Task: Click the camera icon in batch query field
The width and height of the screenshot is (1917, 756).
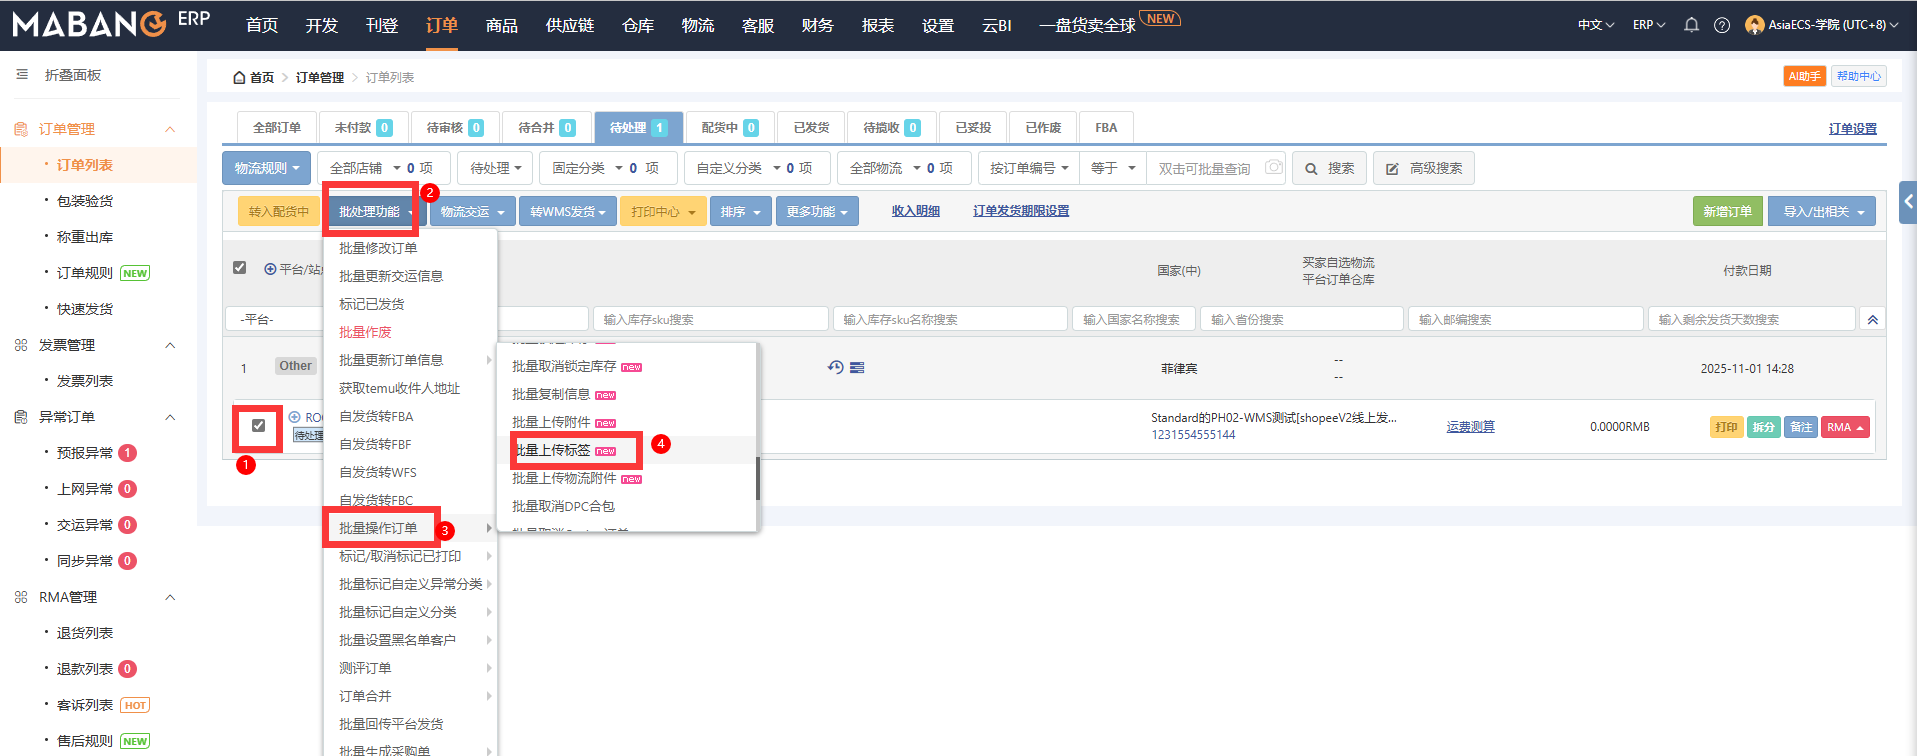Action: pos(1273,167)
